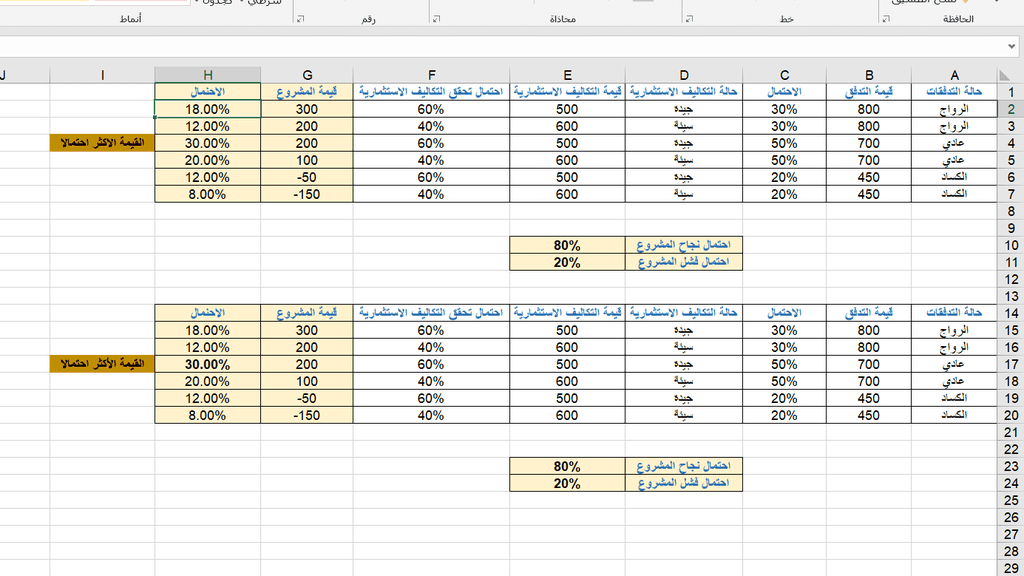Select column D header
1024x576 pixels.
(x=684, y=75)
